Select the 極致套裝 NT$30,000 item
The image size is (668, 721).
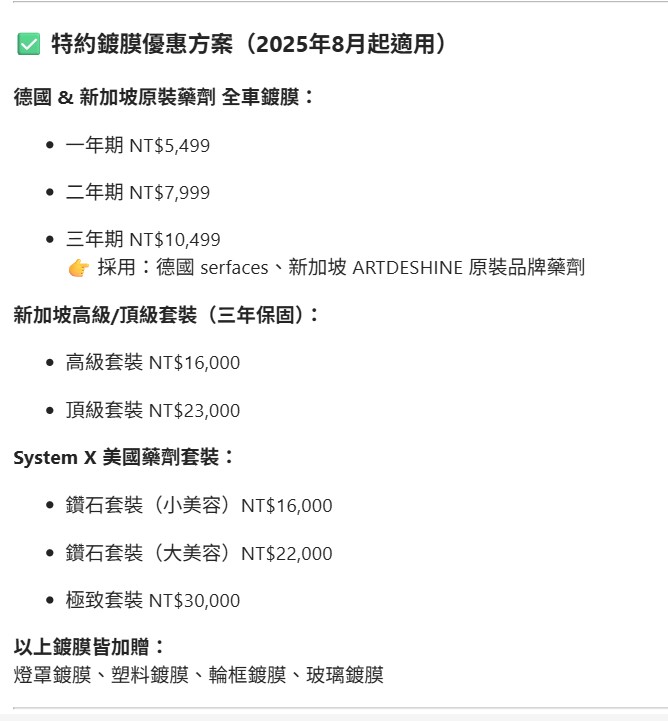tap(152, 601)
